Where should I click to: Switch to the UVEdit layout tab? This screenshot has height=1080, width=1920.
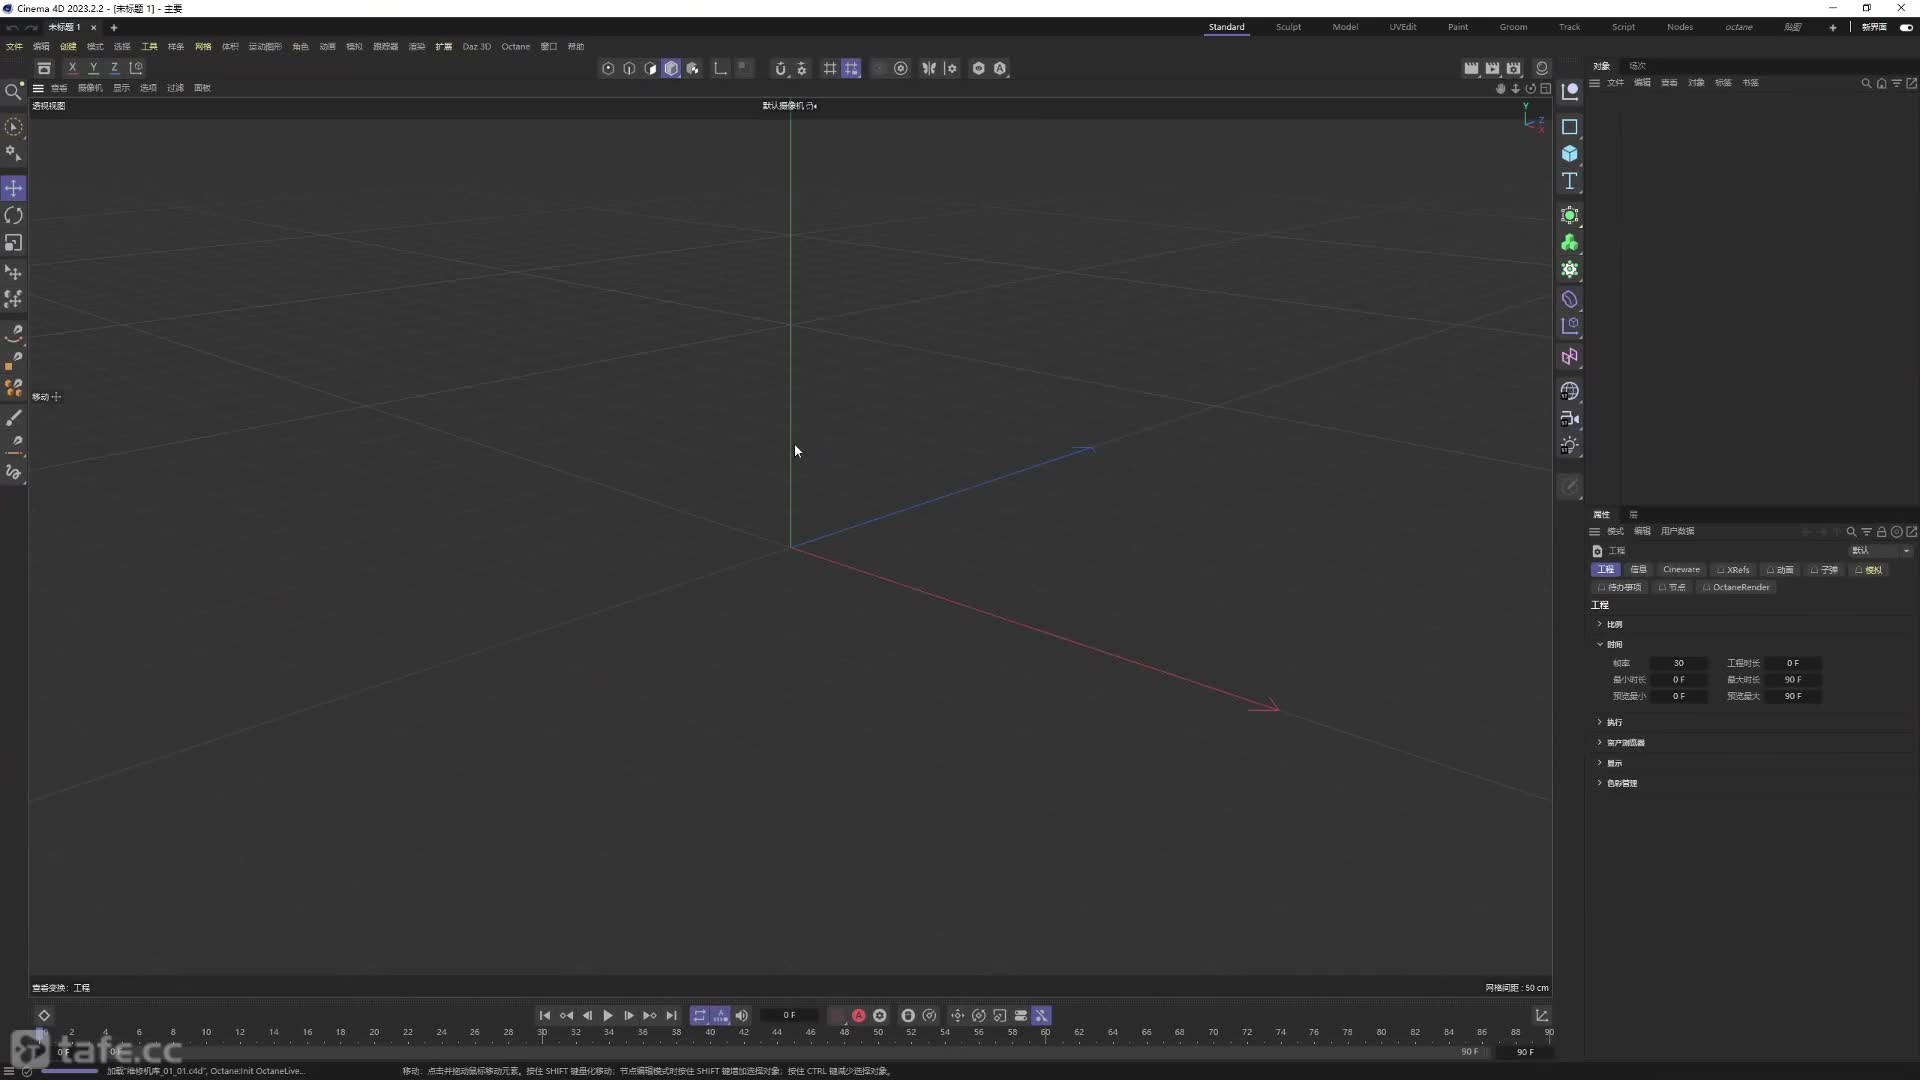pos(1402,27)
